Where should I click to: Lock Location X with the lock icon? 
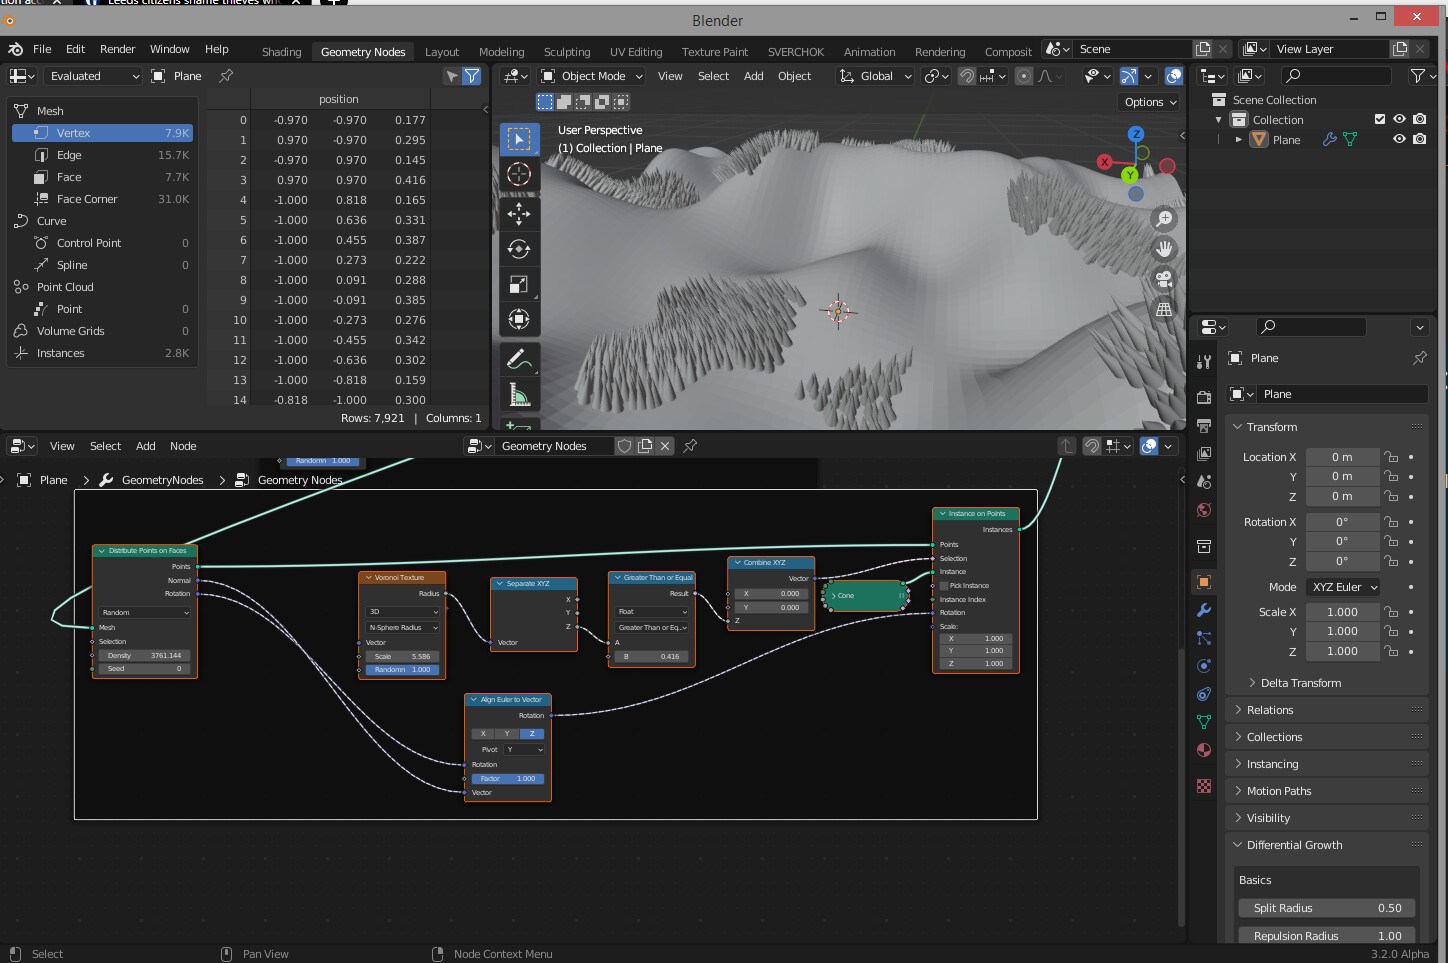point(1391,457)
